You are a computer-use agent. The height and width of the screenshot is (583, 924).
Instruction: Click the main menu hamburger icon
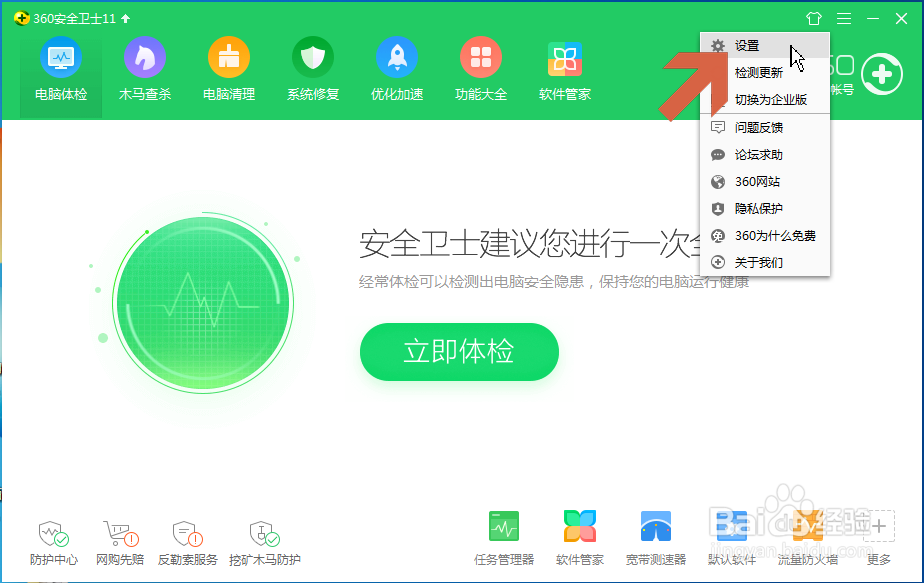[844, 19]
